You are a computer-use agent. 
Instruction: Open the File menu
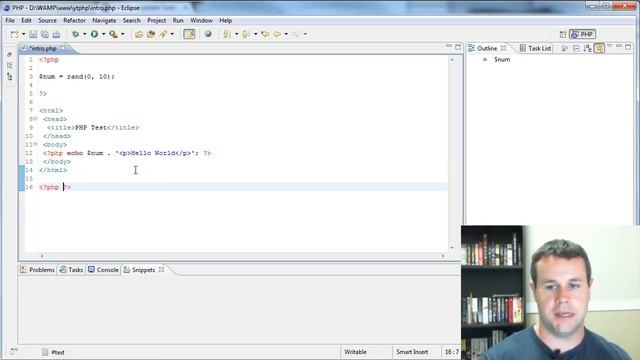click(10, 20)
